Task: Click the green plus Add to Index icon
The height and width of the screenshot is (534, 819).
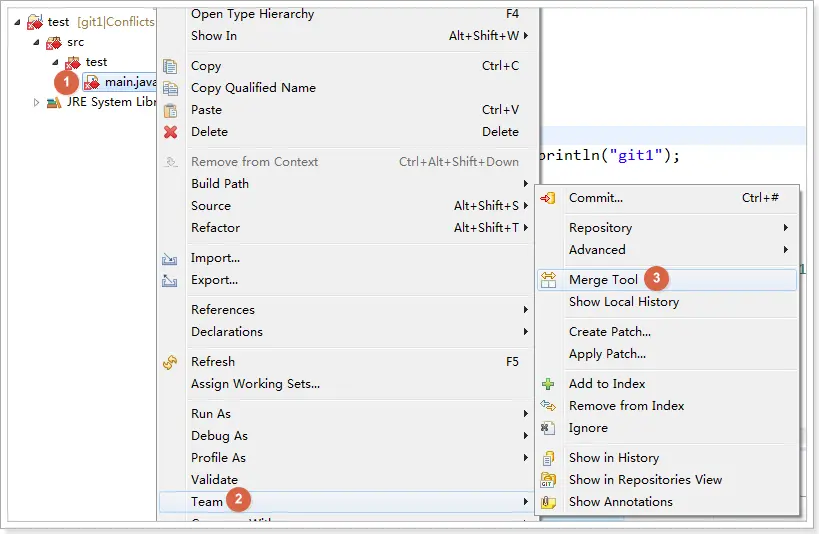Action: coord(548,384)
